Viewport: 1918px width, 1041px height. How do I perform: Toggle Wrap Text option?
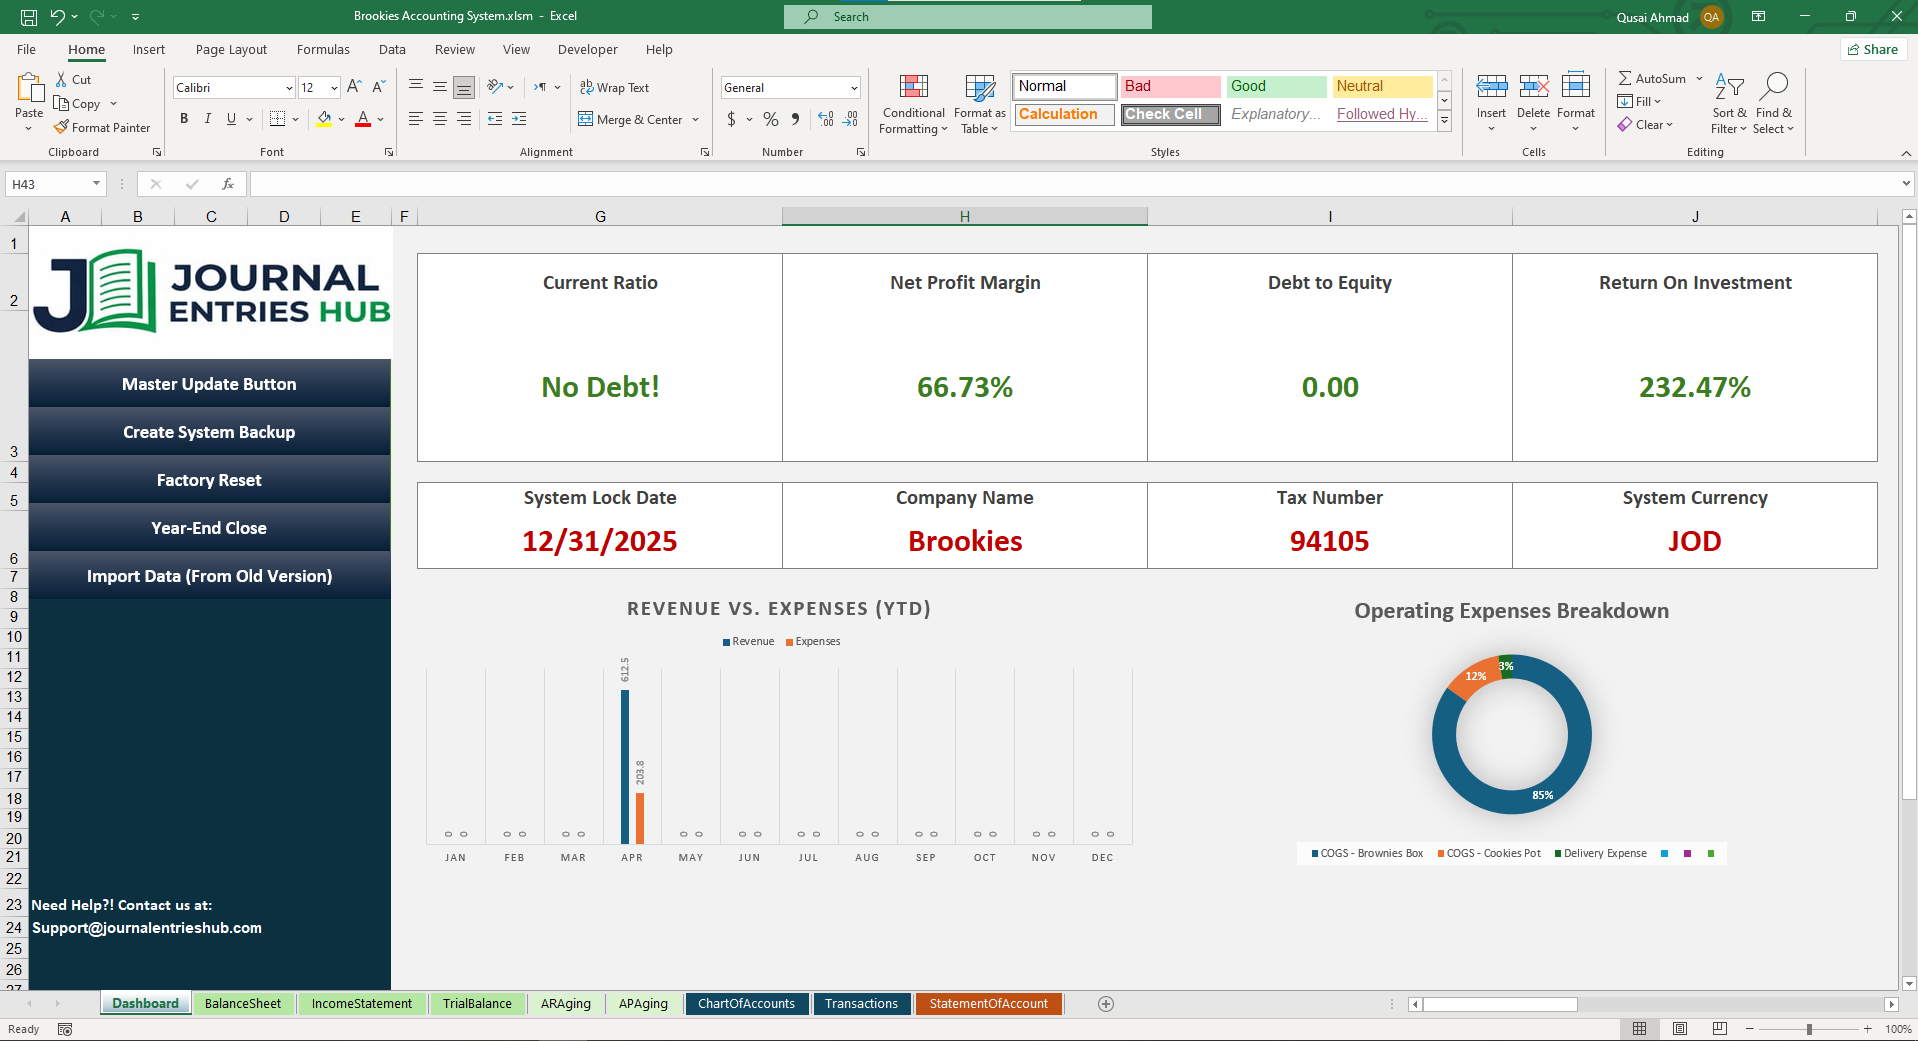(614, 88)
